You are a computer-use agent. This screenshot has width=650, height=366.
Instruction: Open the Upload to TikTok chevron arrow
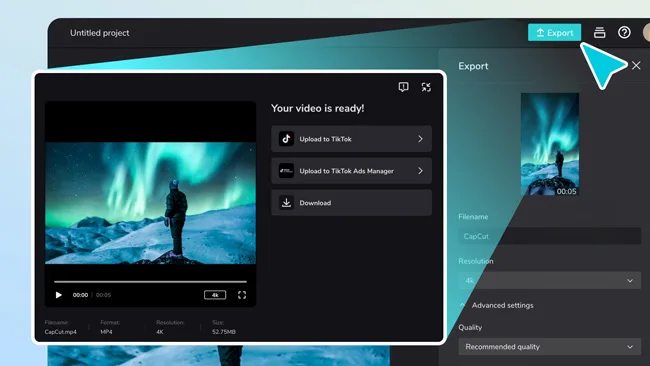pyautogui.click(x=420, y=139)
